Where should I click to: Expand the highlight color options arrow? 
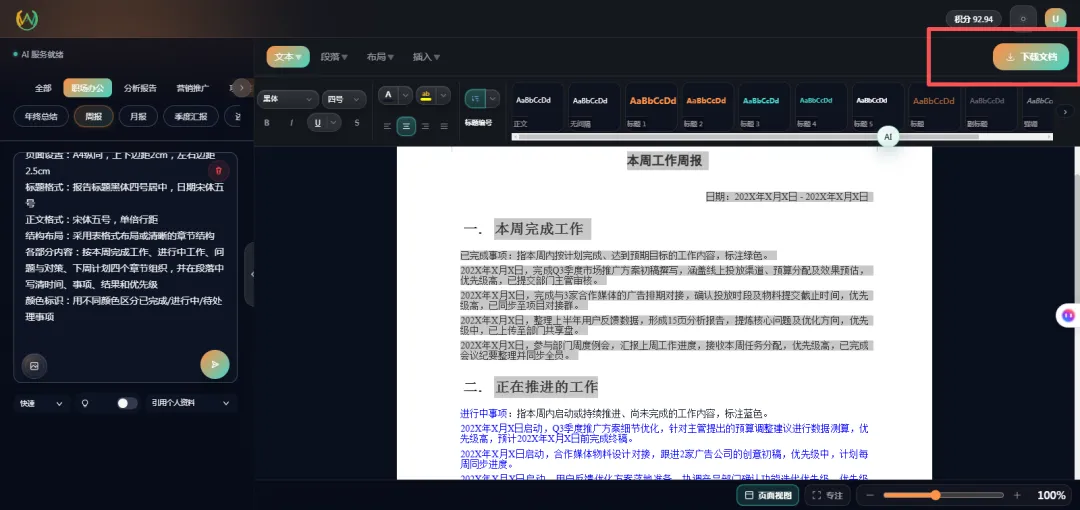click(443, 95)
